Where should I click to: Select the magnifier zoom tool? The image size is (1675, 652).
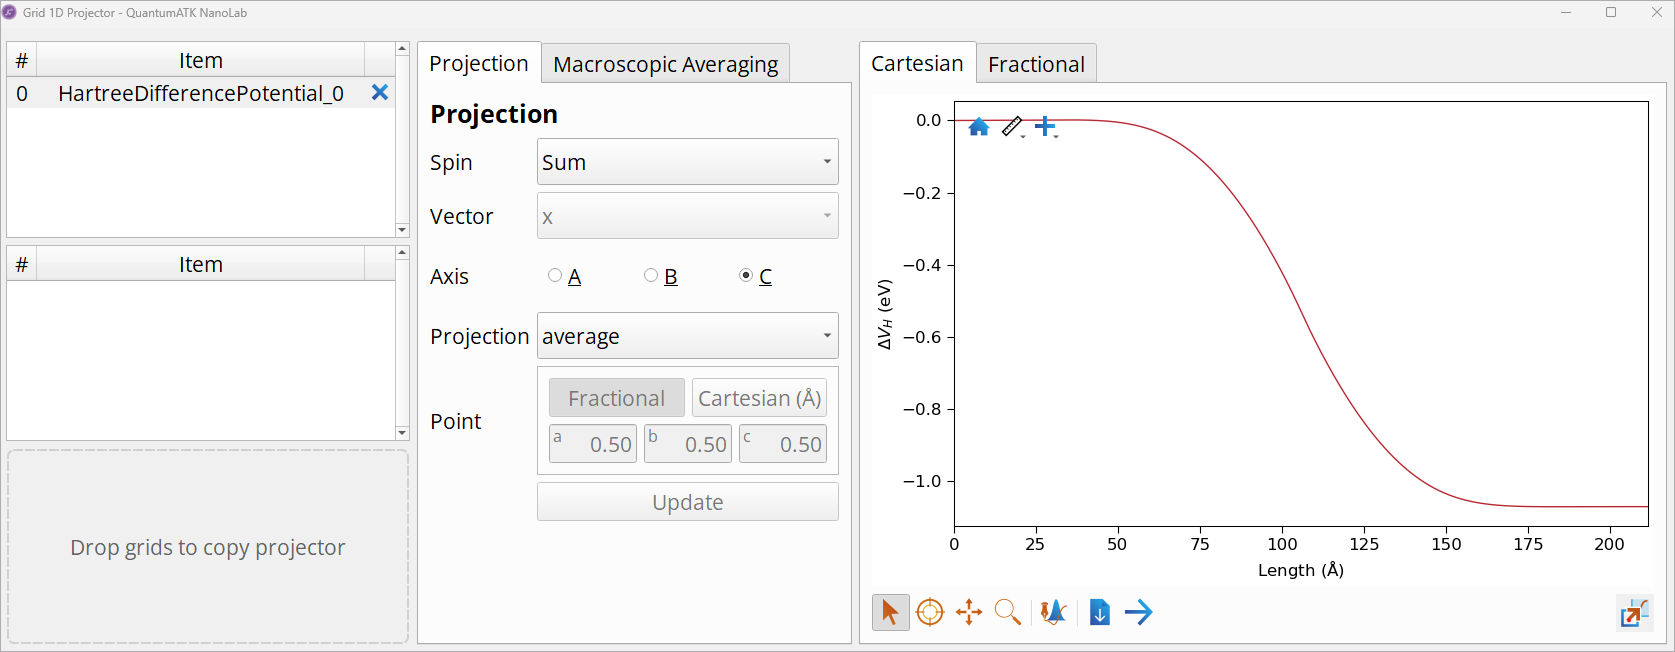tap(1008, 612)
